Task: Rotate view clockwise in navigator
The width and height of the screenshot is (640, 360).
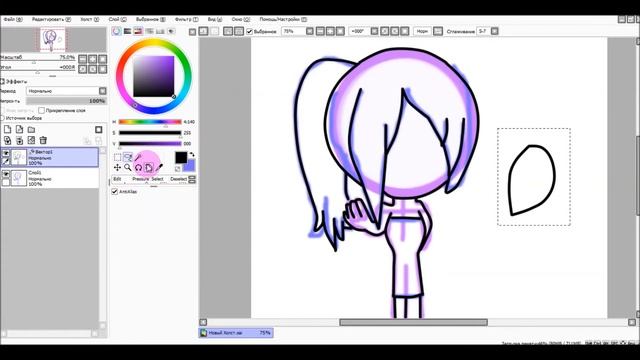Action: 93,69
